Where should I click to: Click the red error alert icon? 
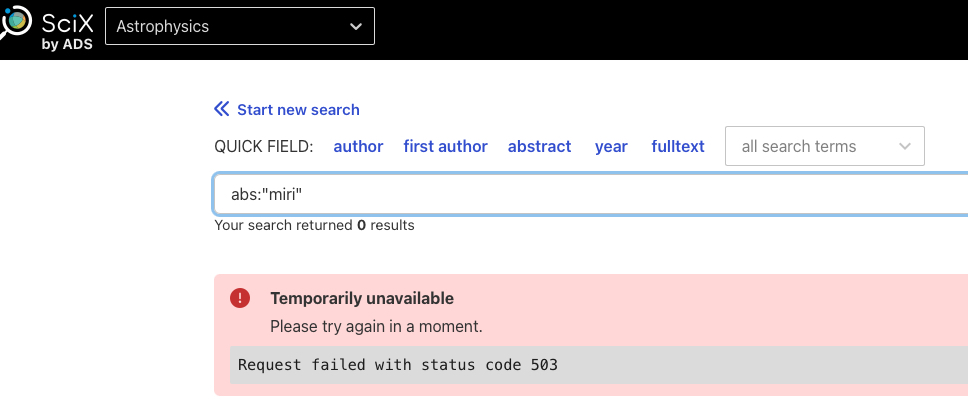[240, 298]
